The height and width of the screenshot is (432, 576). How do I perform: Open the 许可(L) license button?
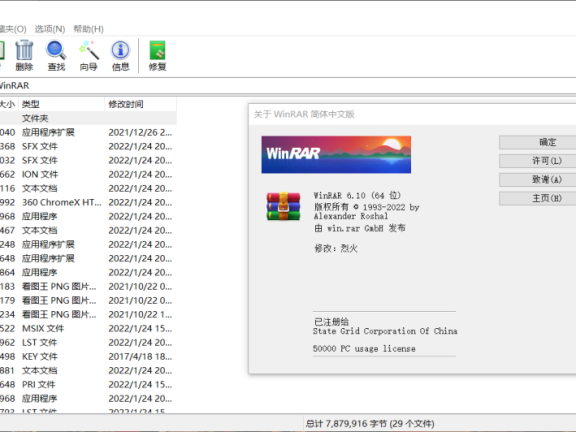point(537,161)
